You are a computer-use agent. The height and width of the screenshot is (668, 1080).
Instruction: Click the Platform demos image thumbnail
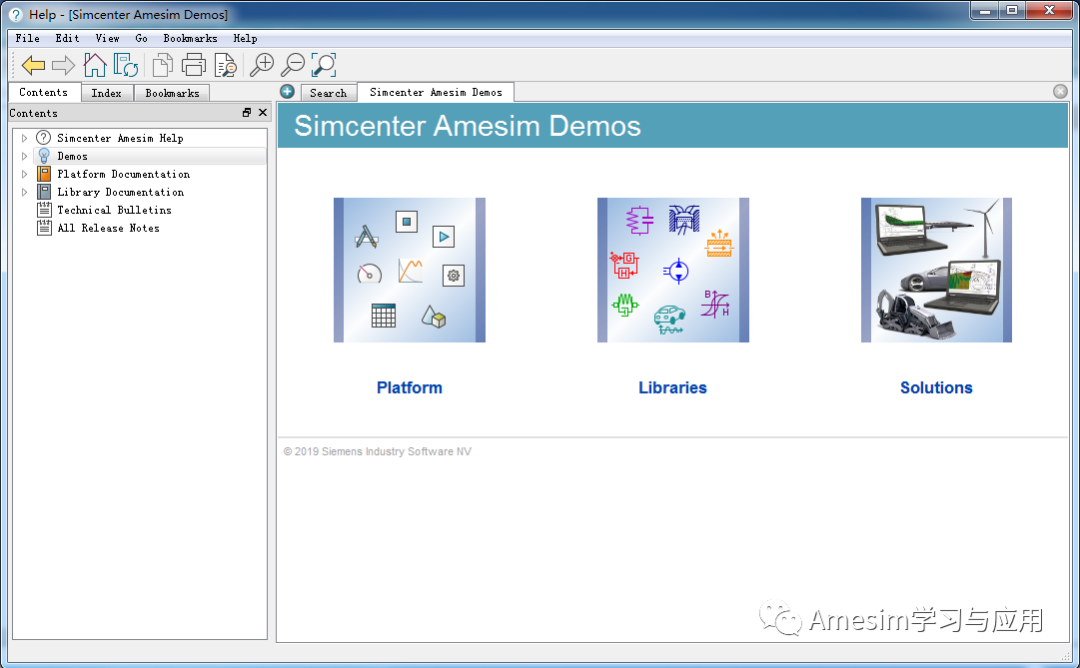click(x=409, y=270)
